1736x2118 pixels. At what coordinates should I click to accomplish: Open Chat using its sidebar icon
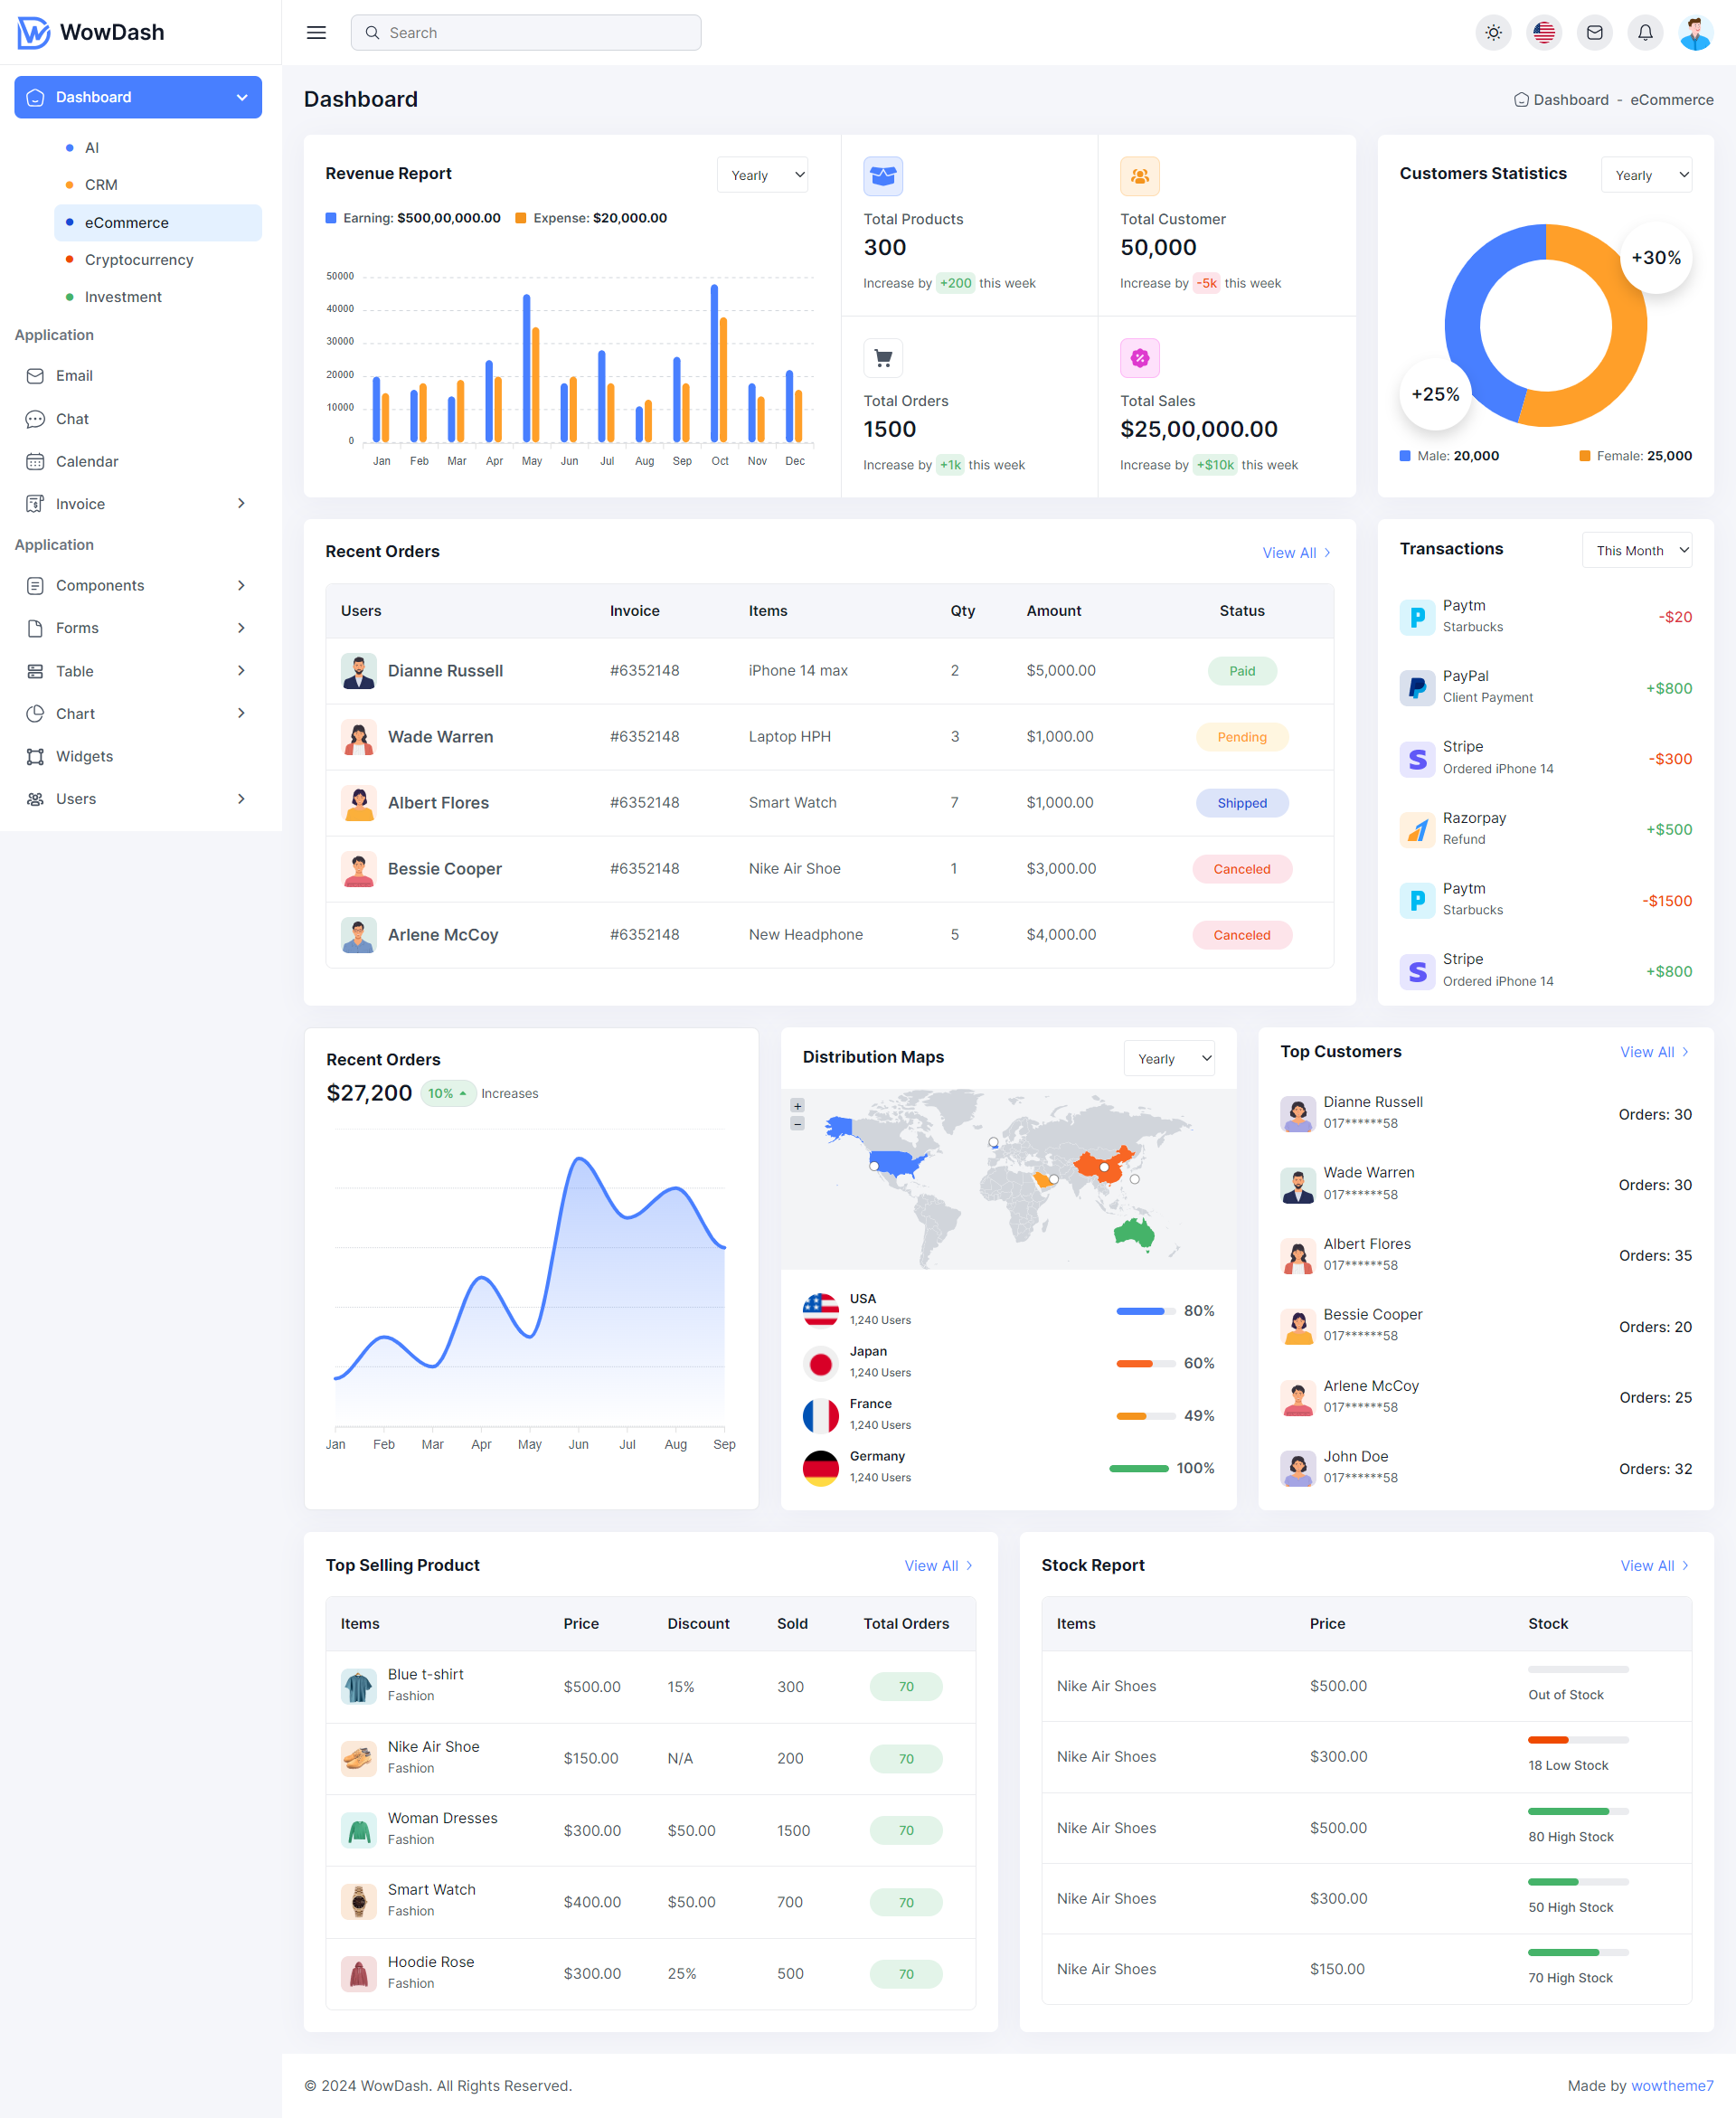click(36, 418)
